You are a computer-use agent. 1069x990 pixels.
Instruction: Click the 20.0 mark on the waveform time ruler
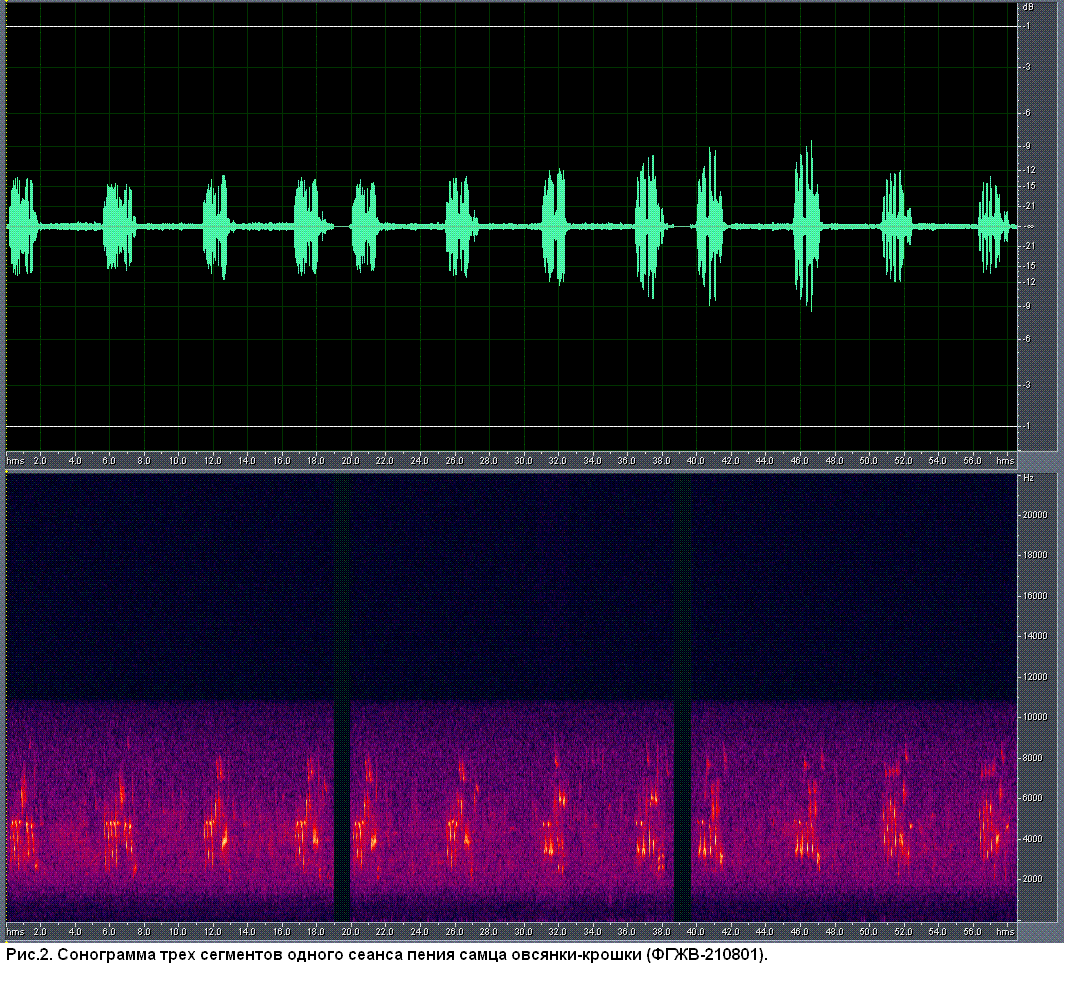click(x=350, y=461)
